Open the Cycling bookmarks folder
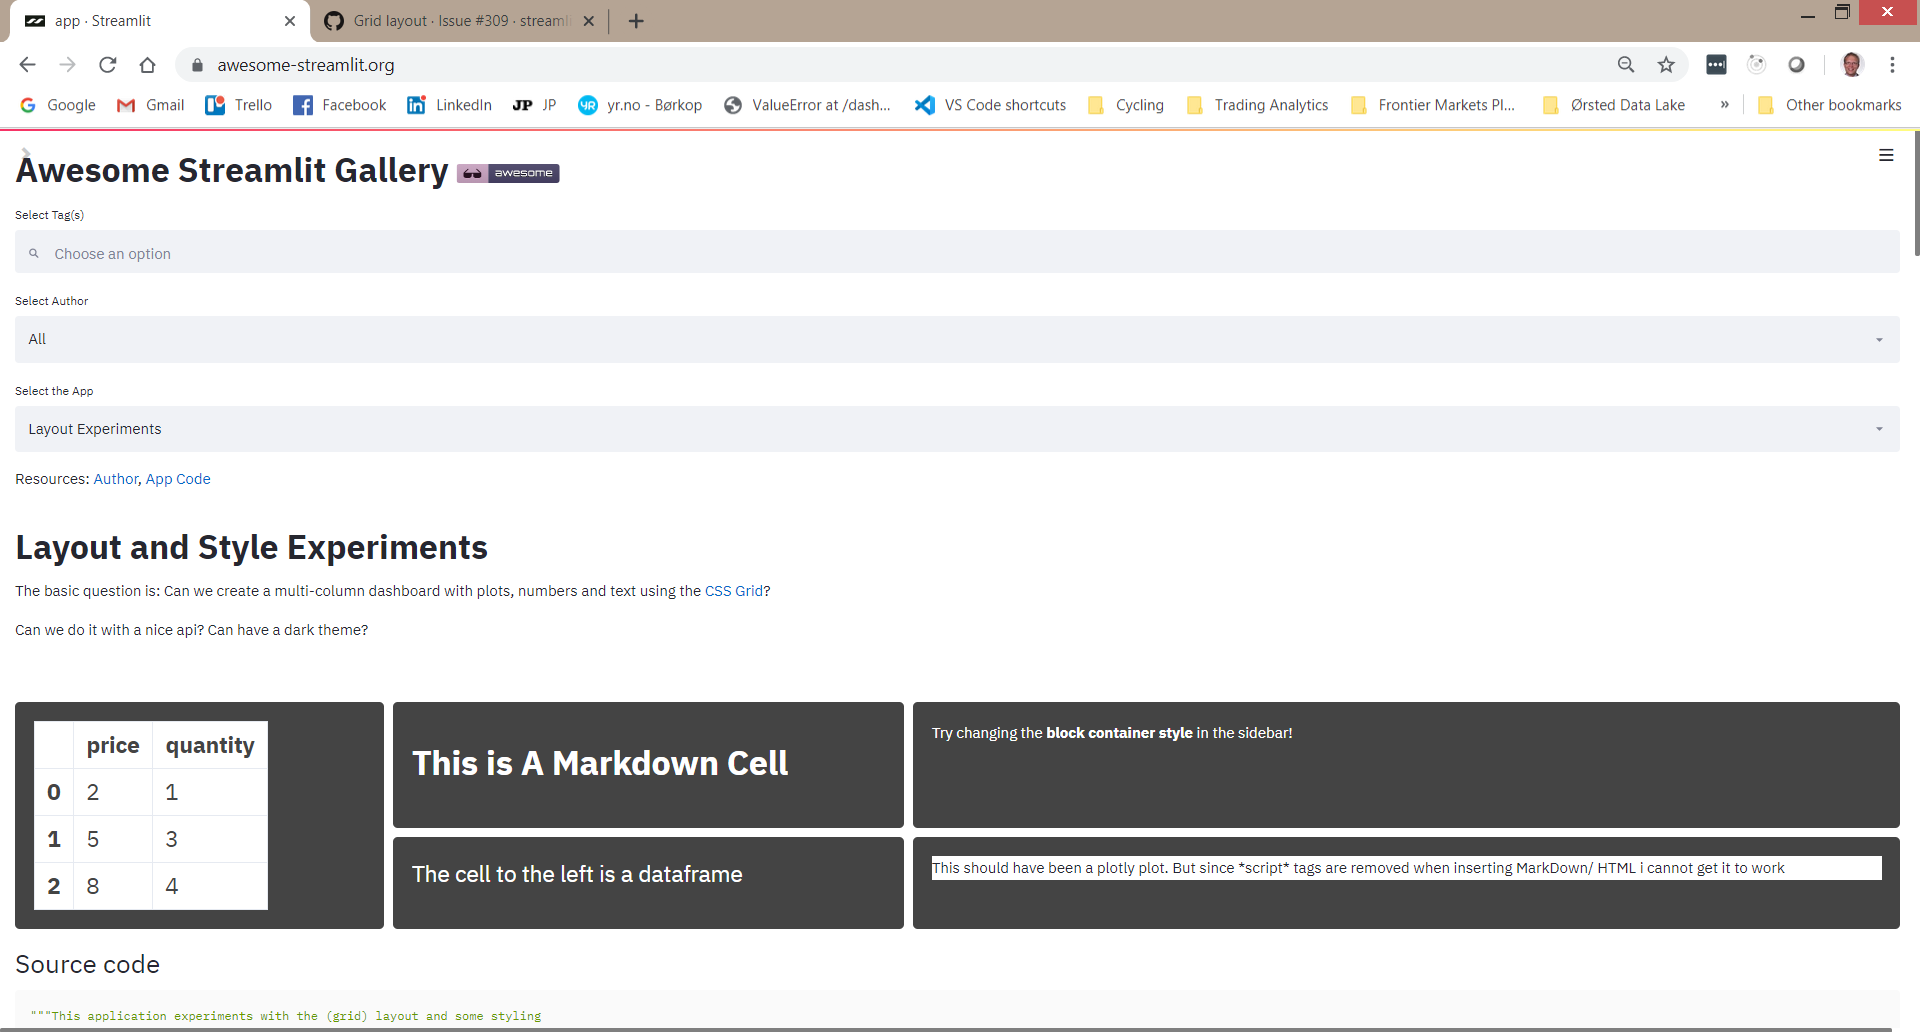 1126,104
